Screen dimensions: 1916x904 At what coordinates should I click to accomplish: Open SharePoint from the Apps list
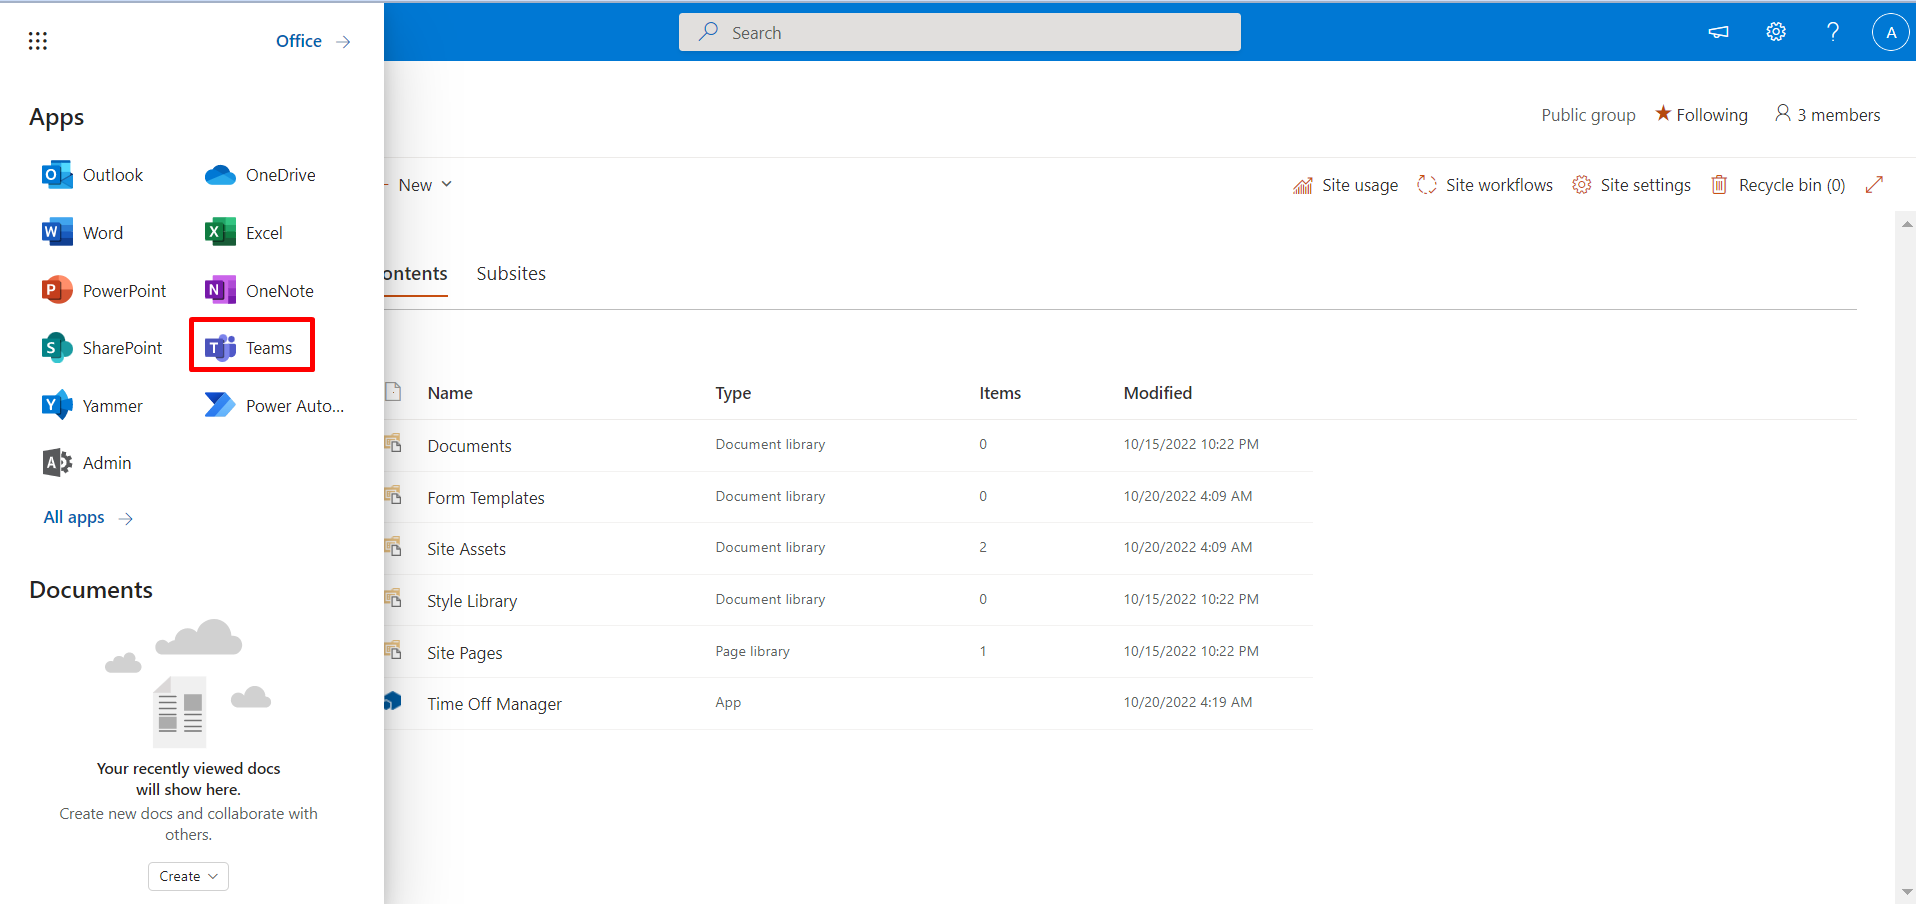[102, 348]
